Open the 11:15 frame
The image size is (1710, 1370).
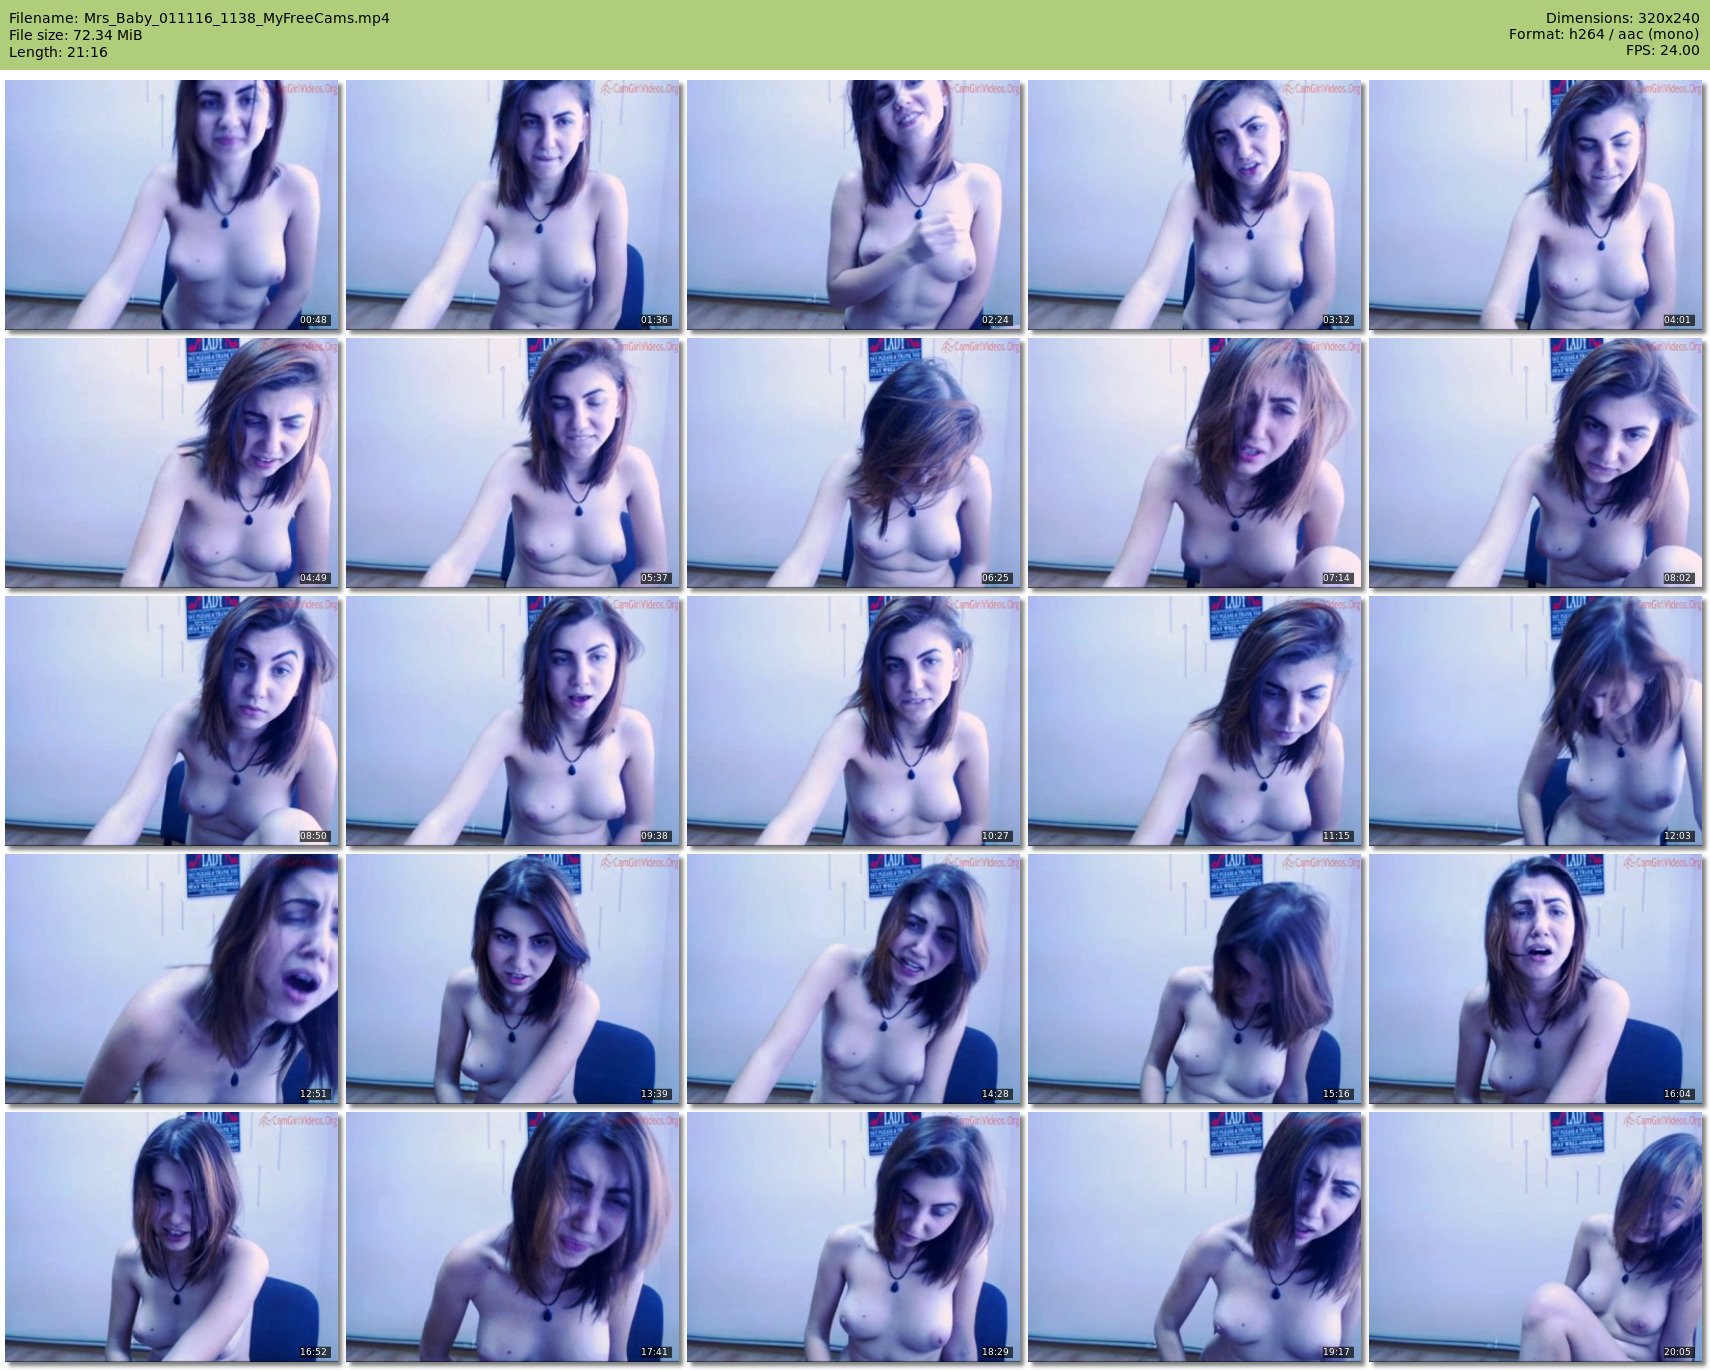coord(1195,721)
